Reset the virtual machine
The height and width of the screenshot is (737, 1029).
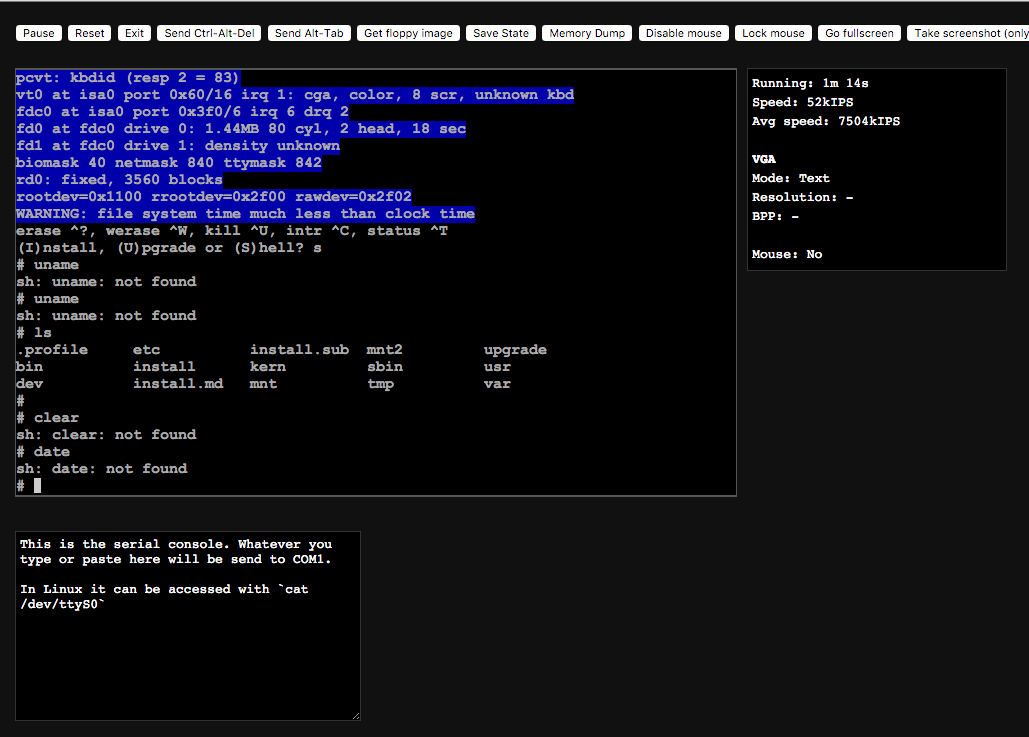click(x=89, y=32)
